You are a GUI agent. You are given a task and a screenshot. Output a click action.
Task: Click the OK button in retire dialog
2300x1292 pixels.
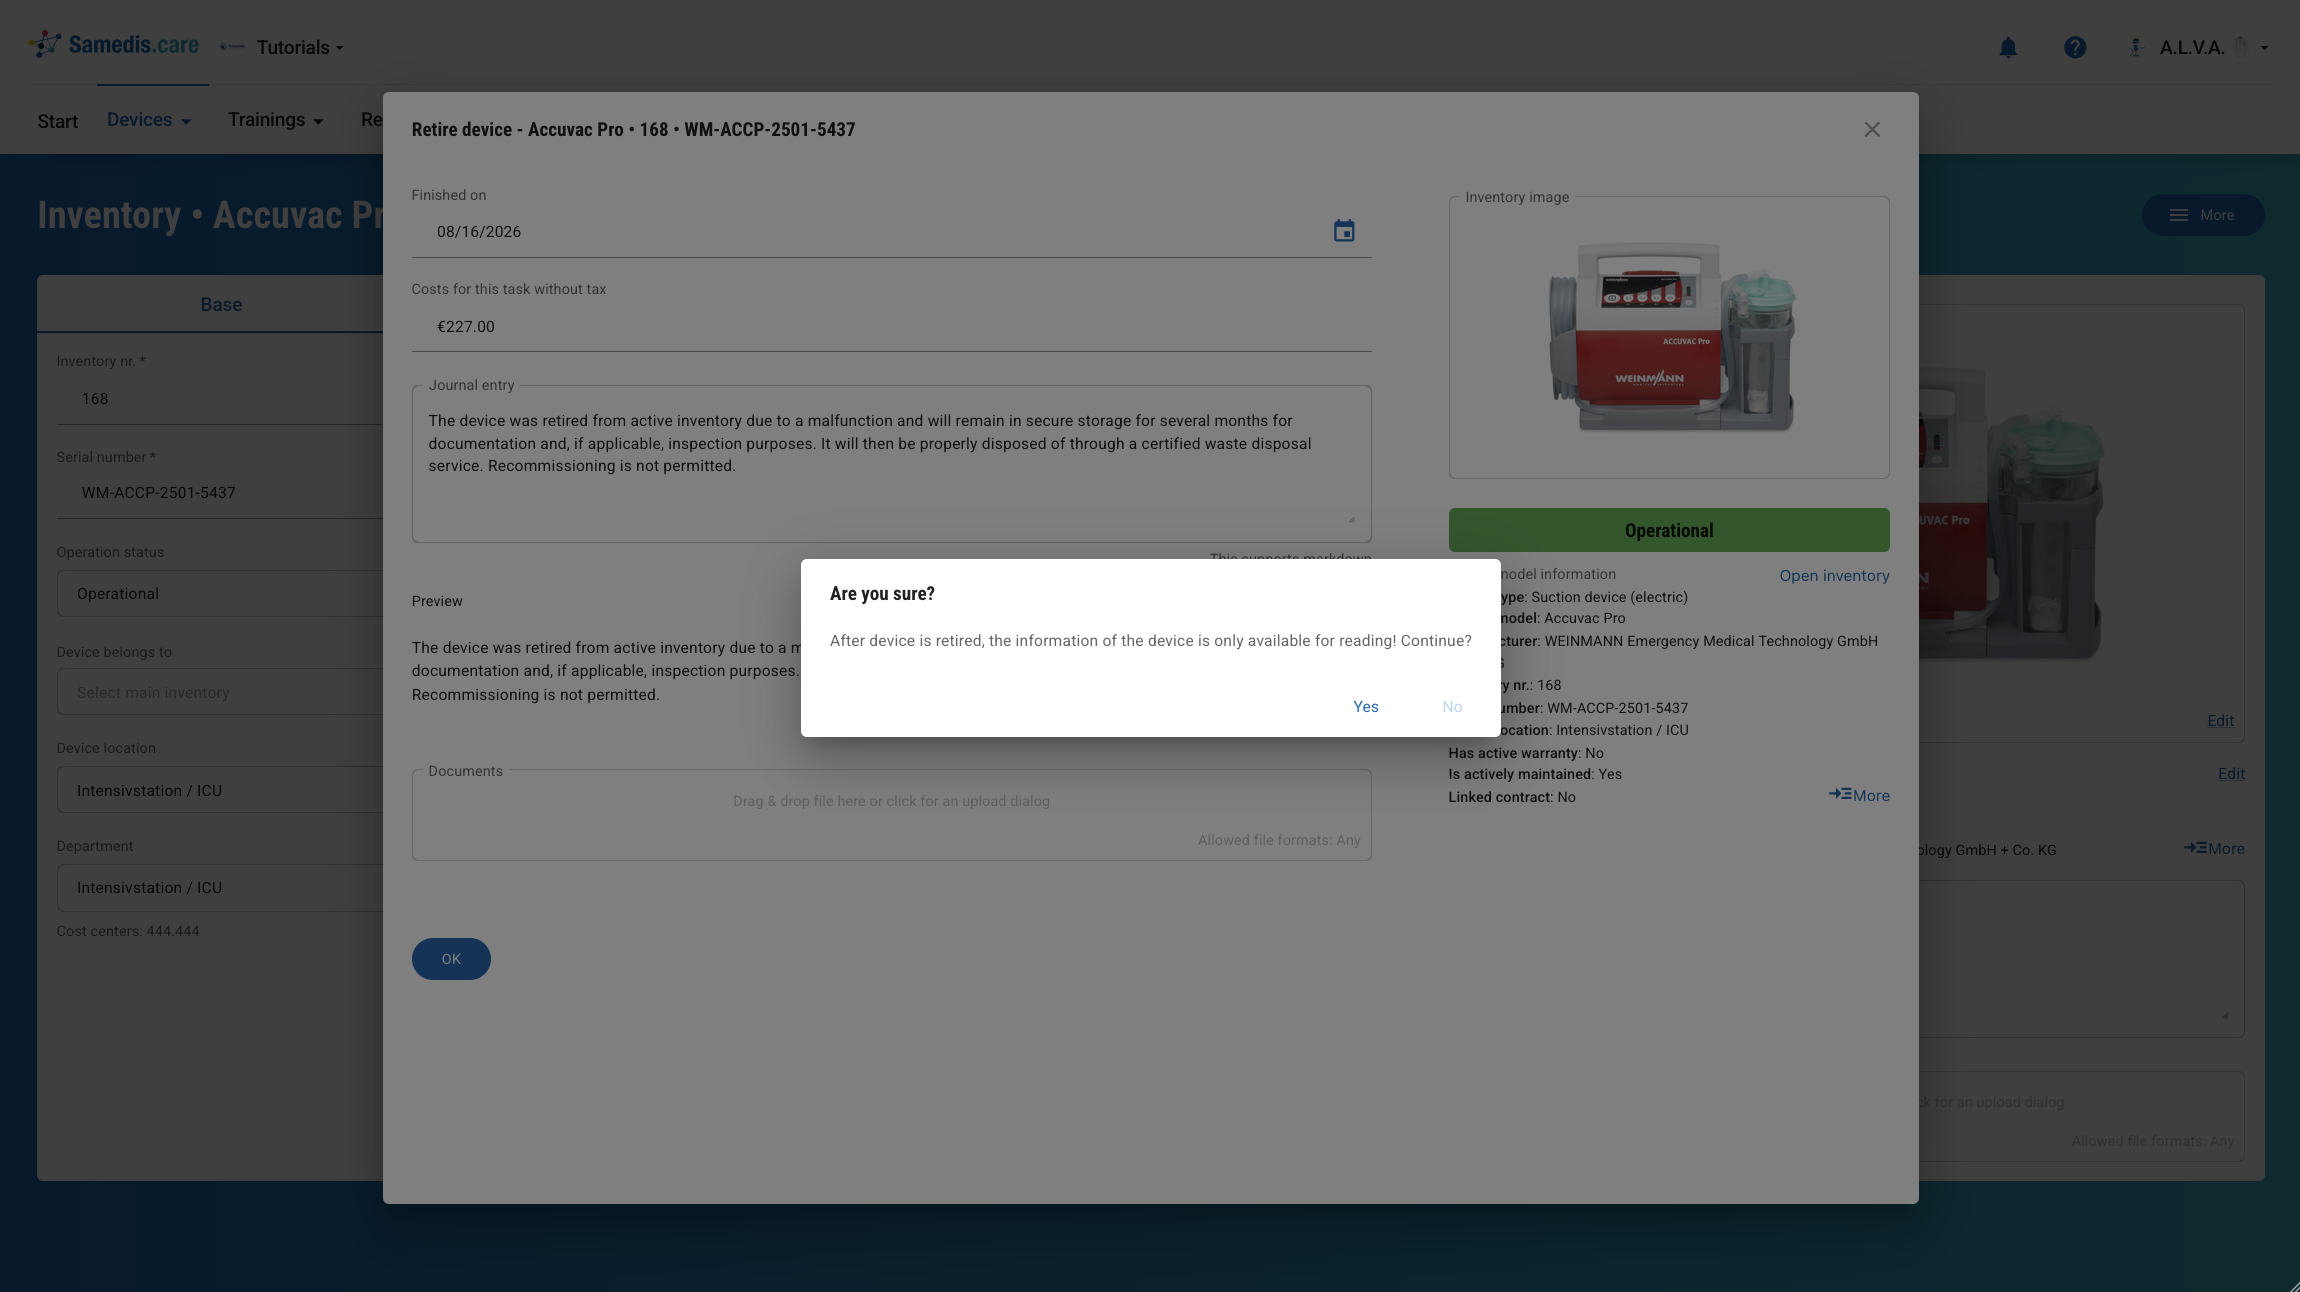pos(451,959)
